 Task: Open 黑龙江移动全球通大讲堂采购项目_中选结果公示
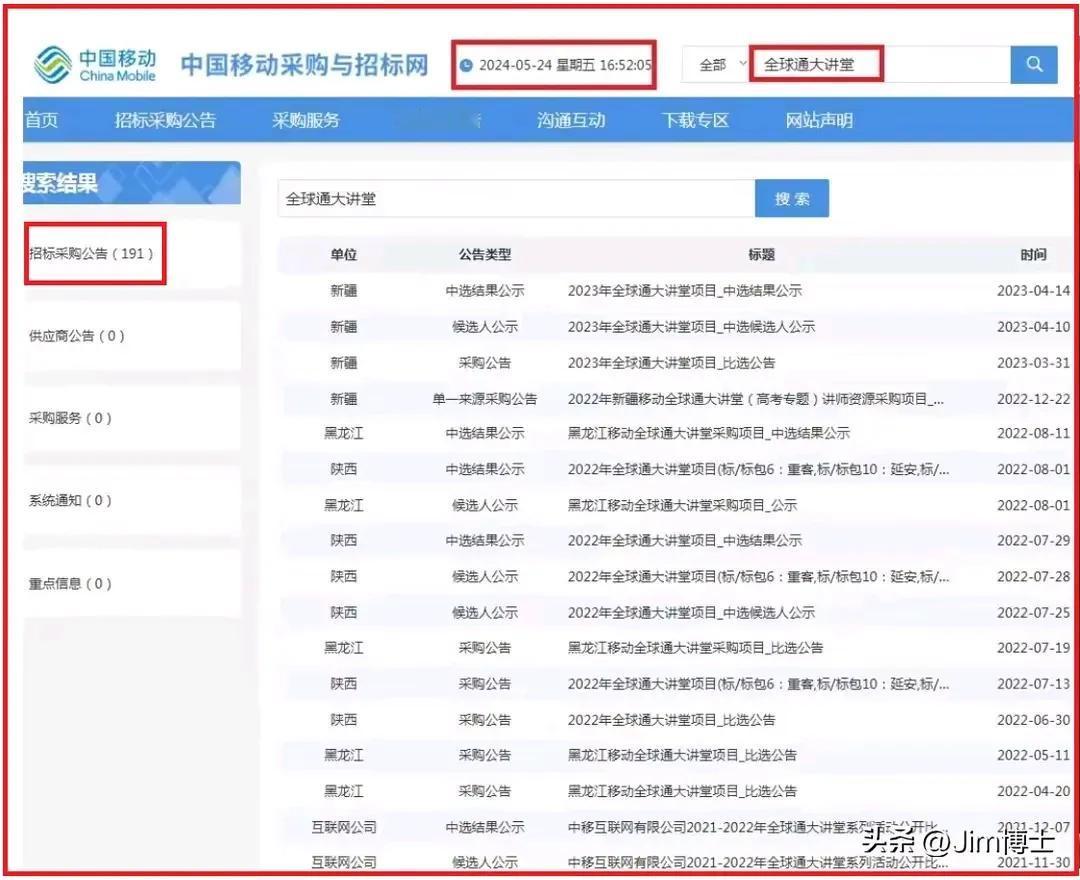708,433
